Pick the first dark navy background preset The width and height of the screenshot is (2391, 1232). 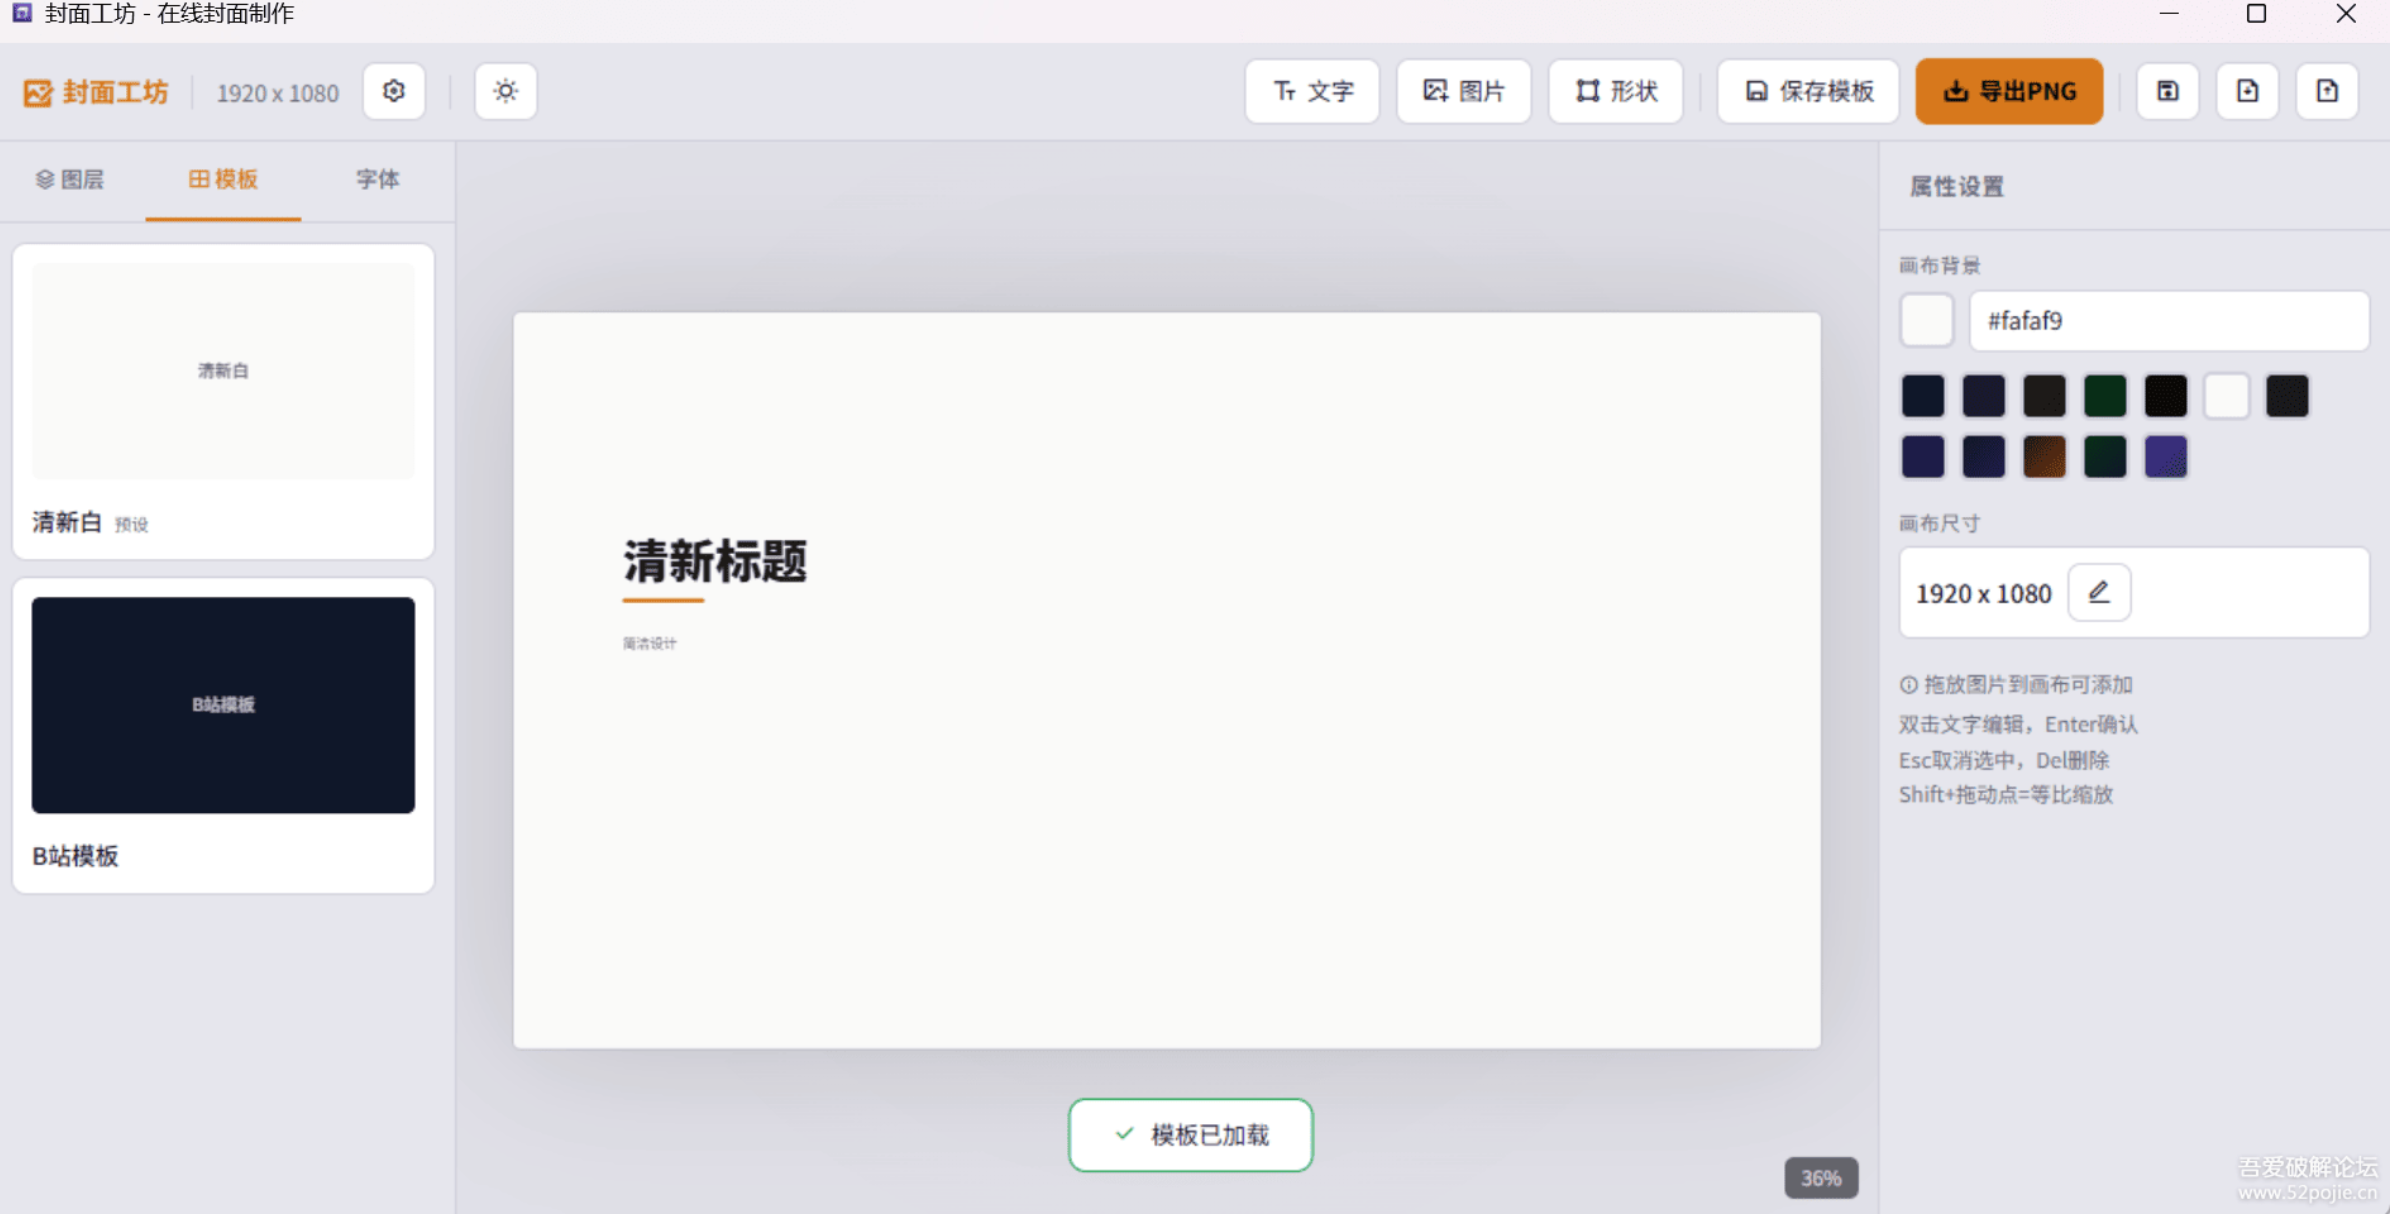pos(1923,397)
